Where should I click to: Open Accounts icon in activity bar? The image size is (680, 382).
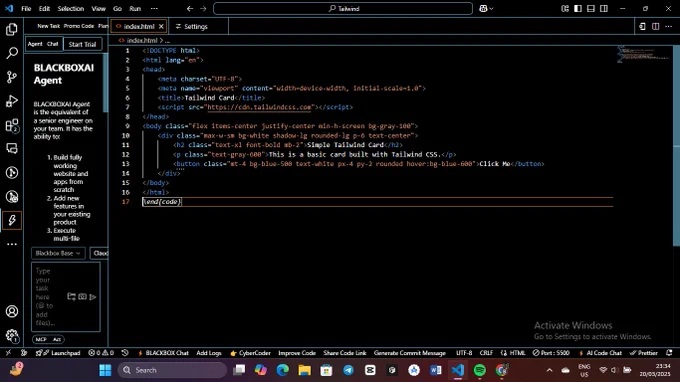point(12,311)
